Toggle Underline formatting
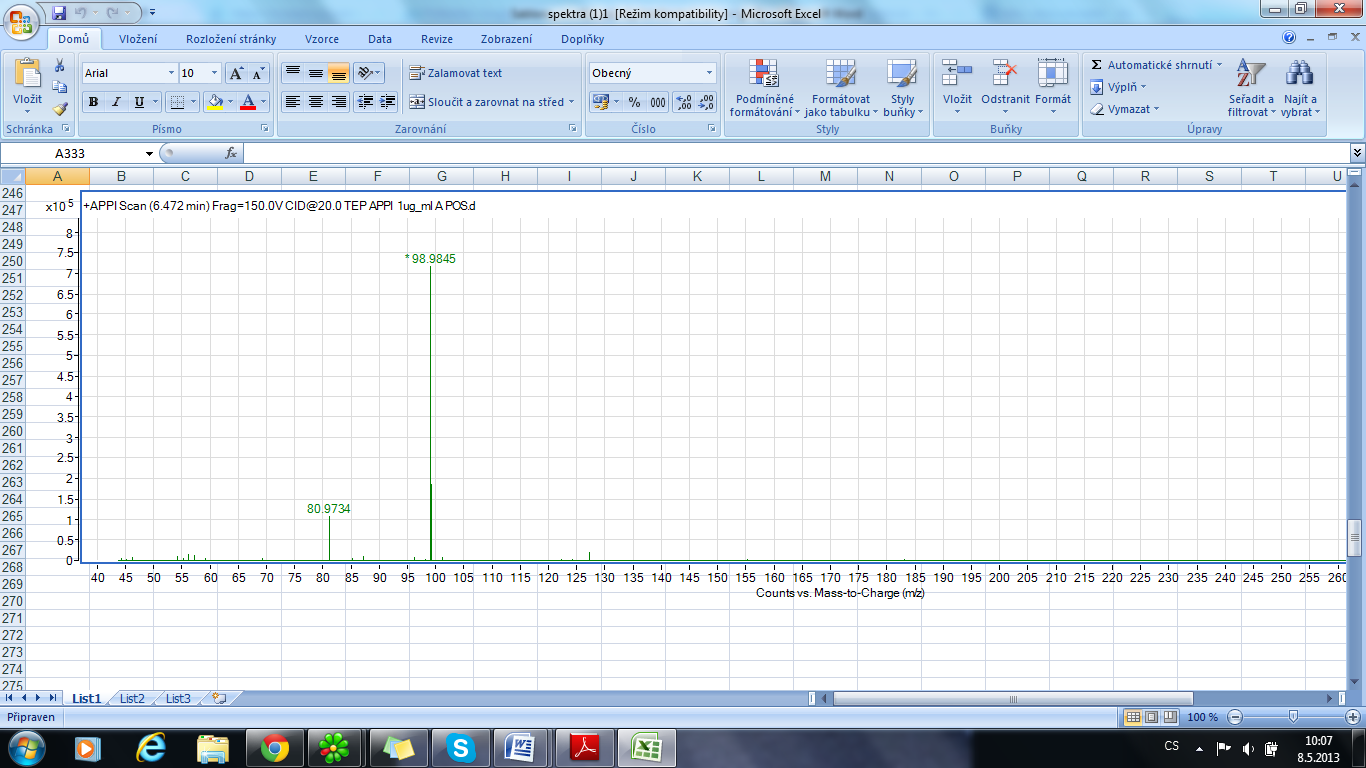The image size is (1366, 768). tap(140, 102)
